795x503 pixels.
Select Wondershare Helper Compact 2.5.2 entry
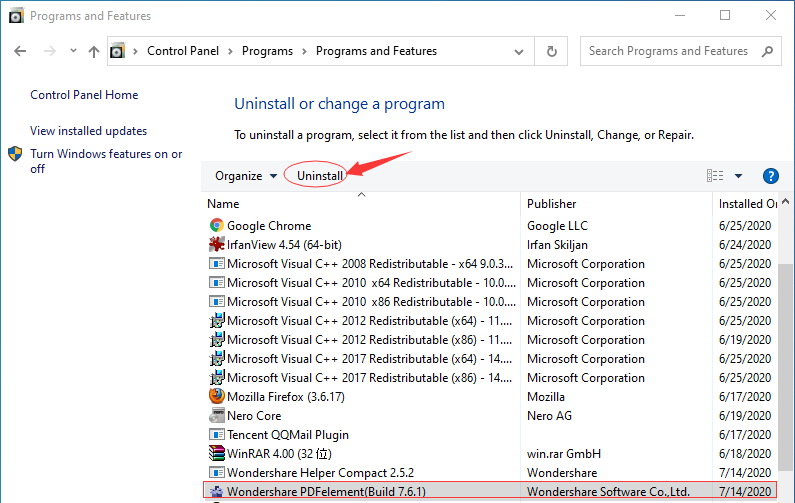click(x=320, y=473)
